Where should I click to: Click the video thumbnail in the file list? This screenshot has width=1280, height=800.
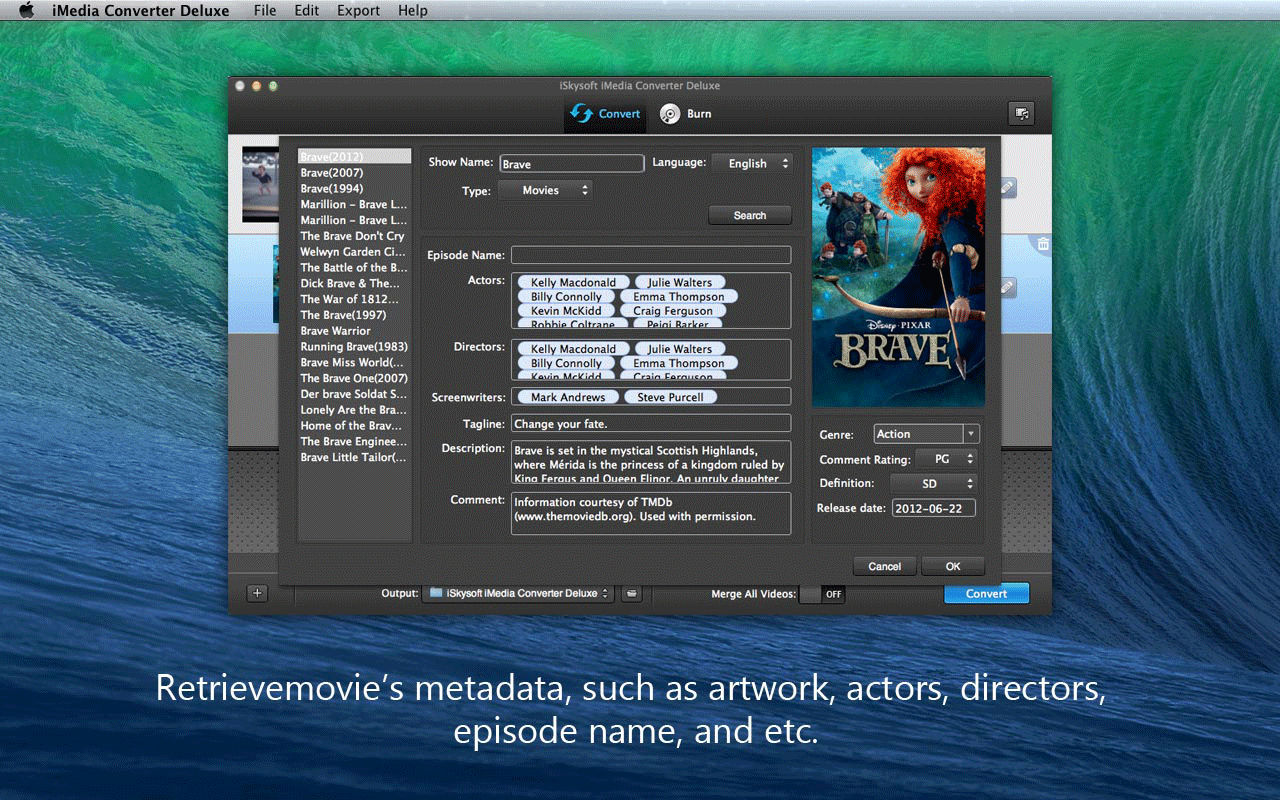tap(260, 185)
